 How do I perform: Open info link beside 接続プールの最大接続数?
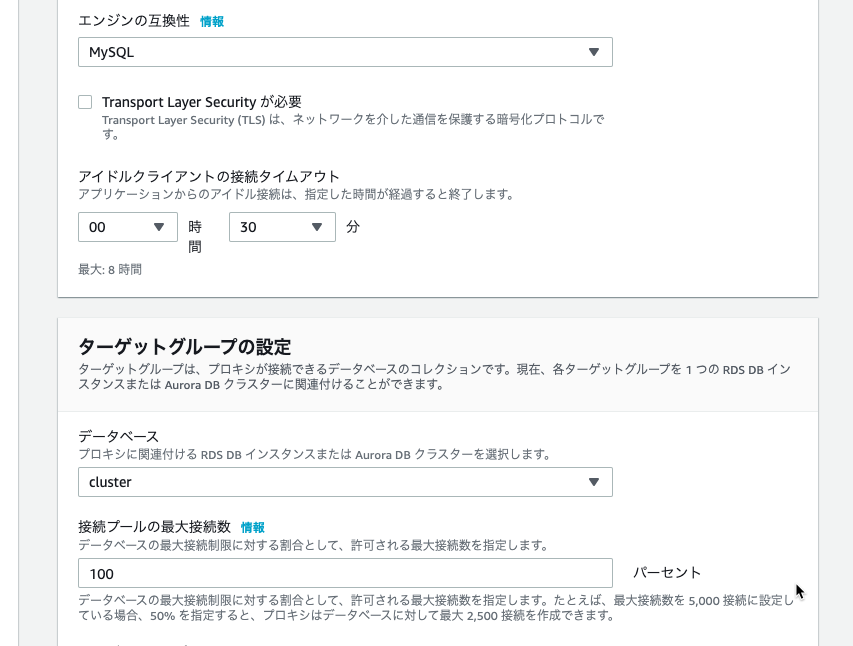(252, 527)
